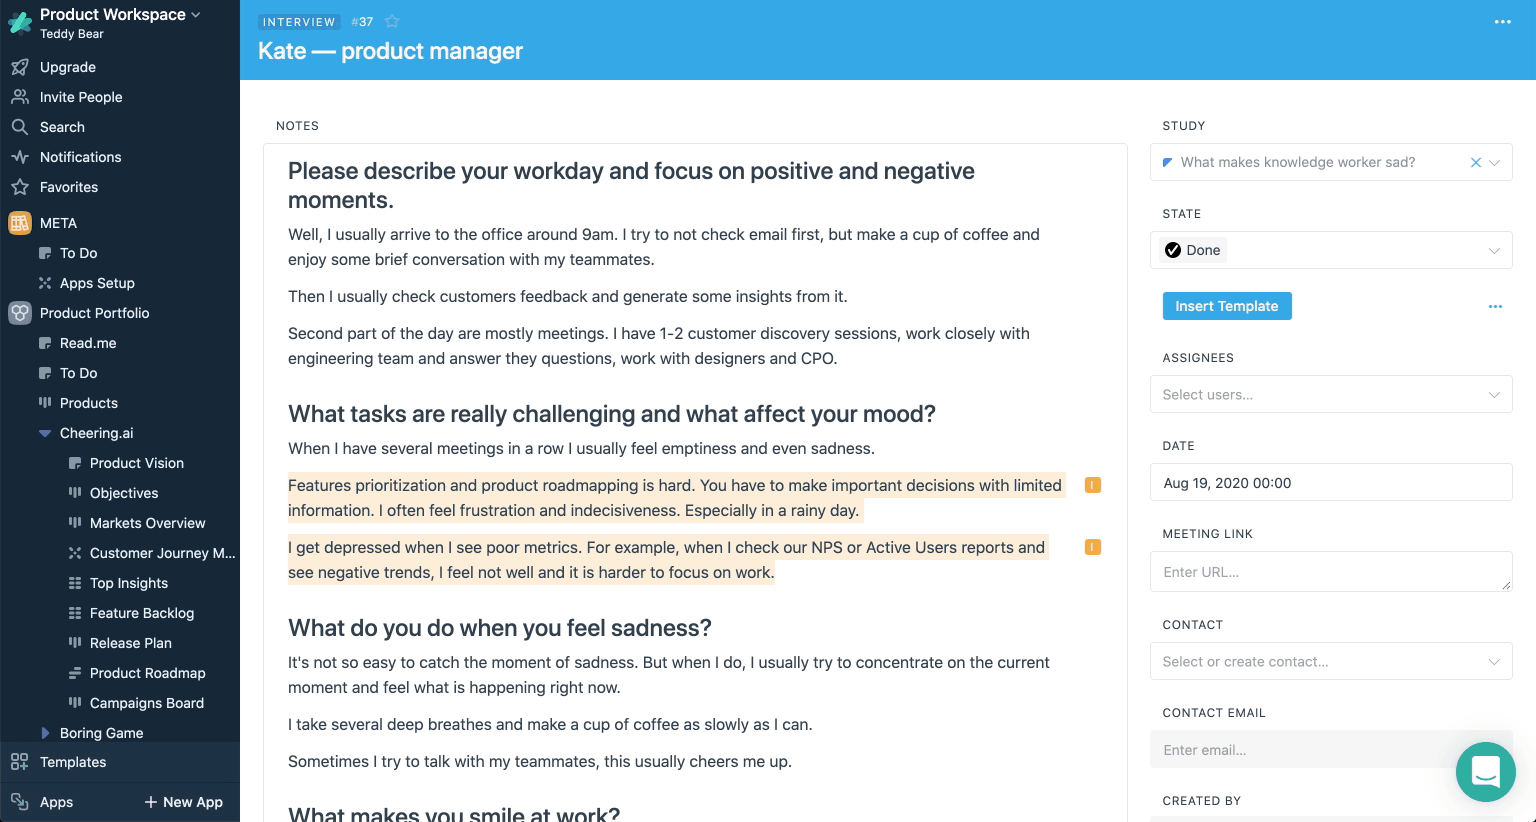Screen dimensions: 1536x822
Task: Open the Contact selection dropdown
Action: (1330, 661)
